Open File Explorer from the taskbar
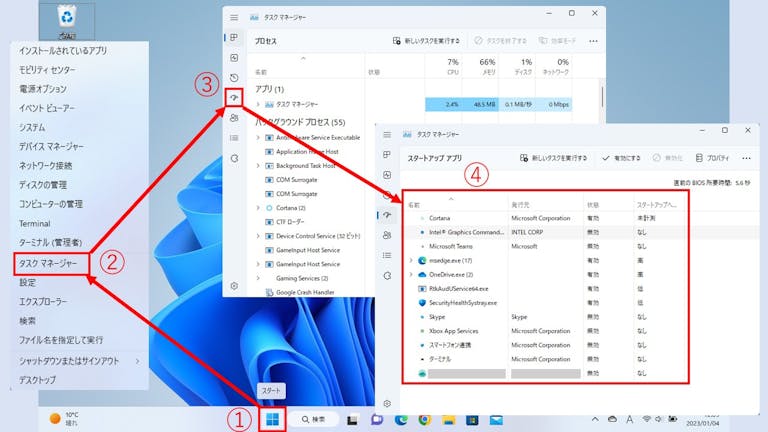768x432 pixels. (449, 420)
